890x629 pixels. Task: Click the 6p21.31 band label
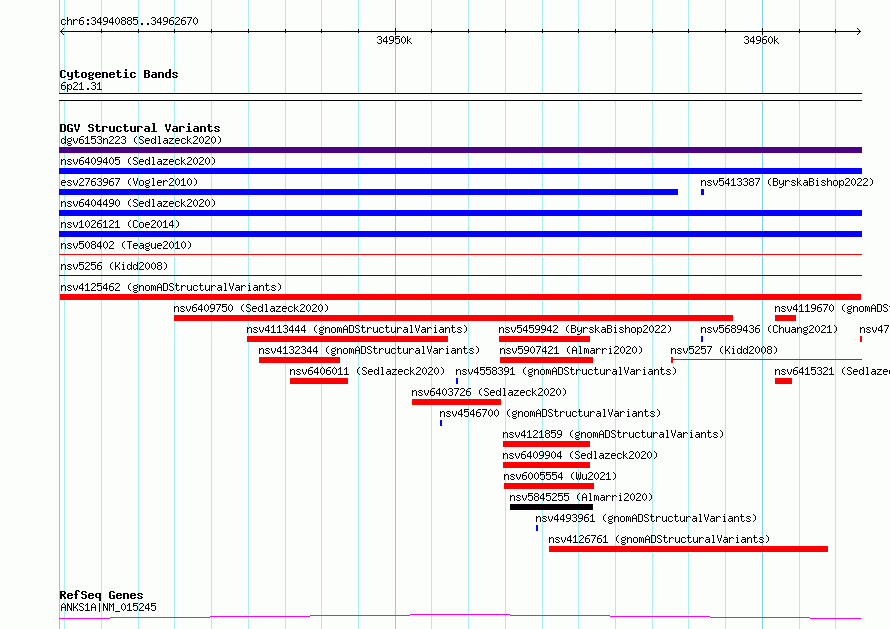coord(81,86)
